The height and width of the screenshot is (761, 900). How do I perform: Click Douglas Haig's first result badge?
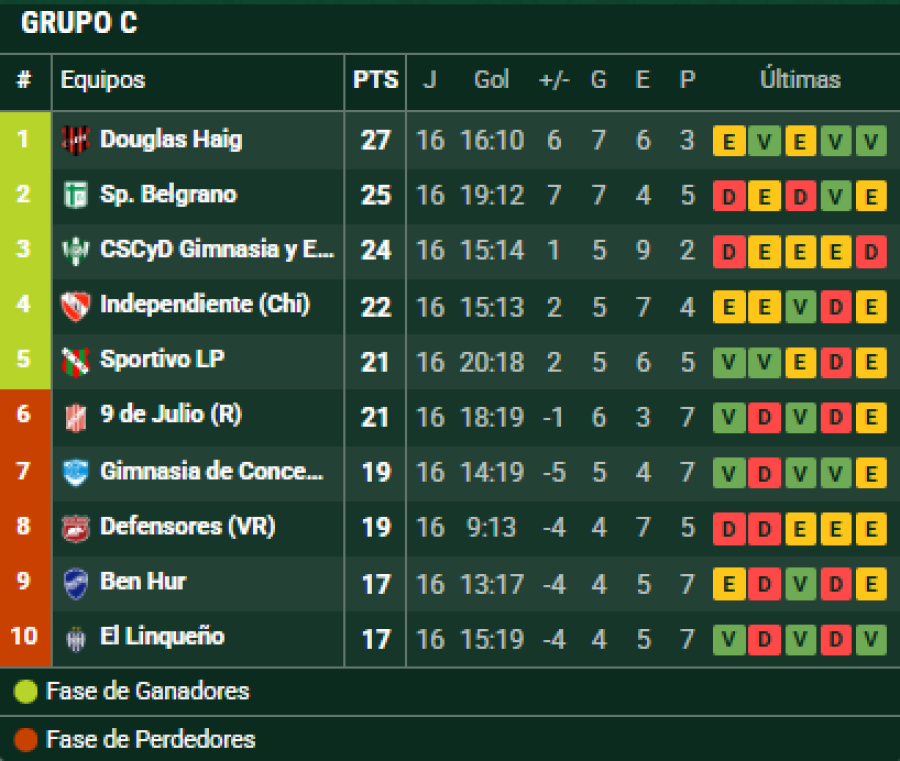[x=729, y=141]
